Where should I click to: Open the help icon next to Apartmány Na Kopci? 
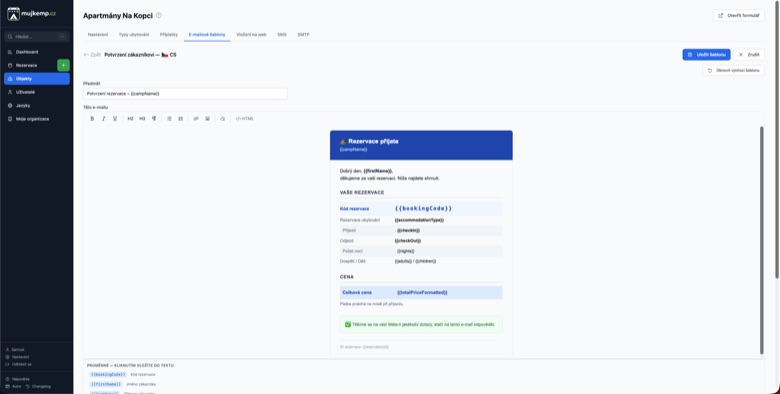tap(159, 15)
